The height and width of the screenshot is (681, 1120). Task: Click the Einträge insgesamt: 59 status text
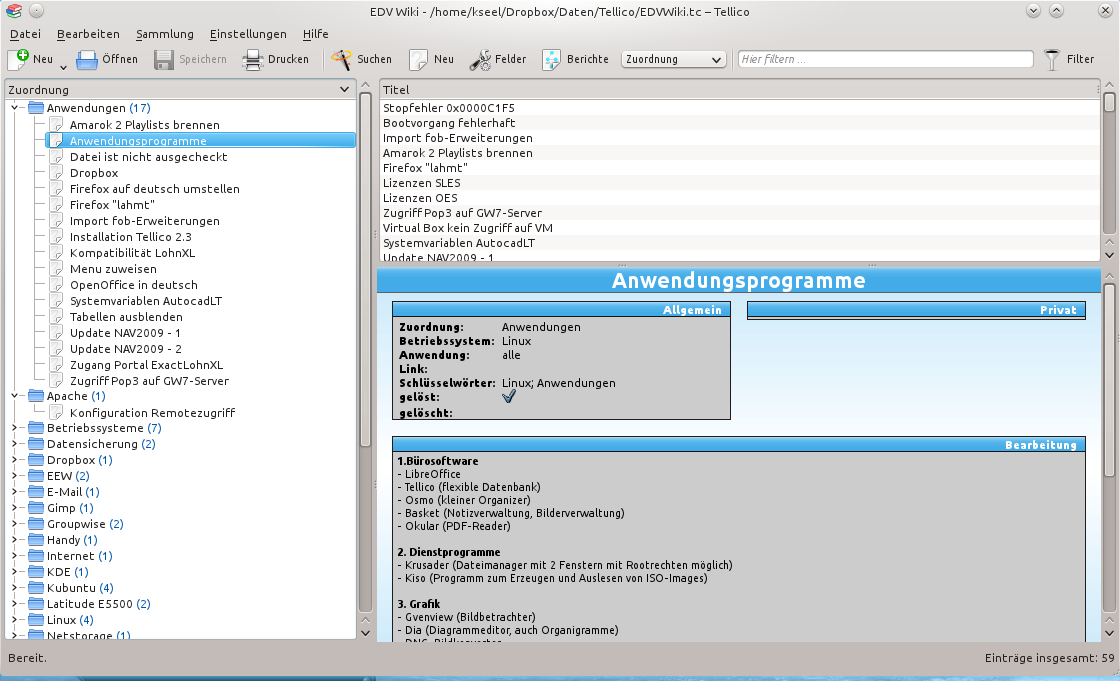pyautogui.click(x=1049, y=657)
